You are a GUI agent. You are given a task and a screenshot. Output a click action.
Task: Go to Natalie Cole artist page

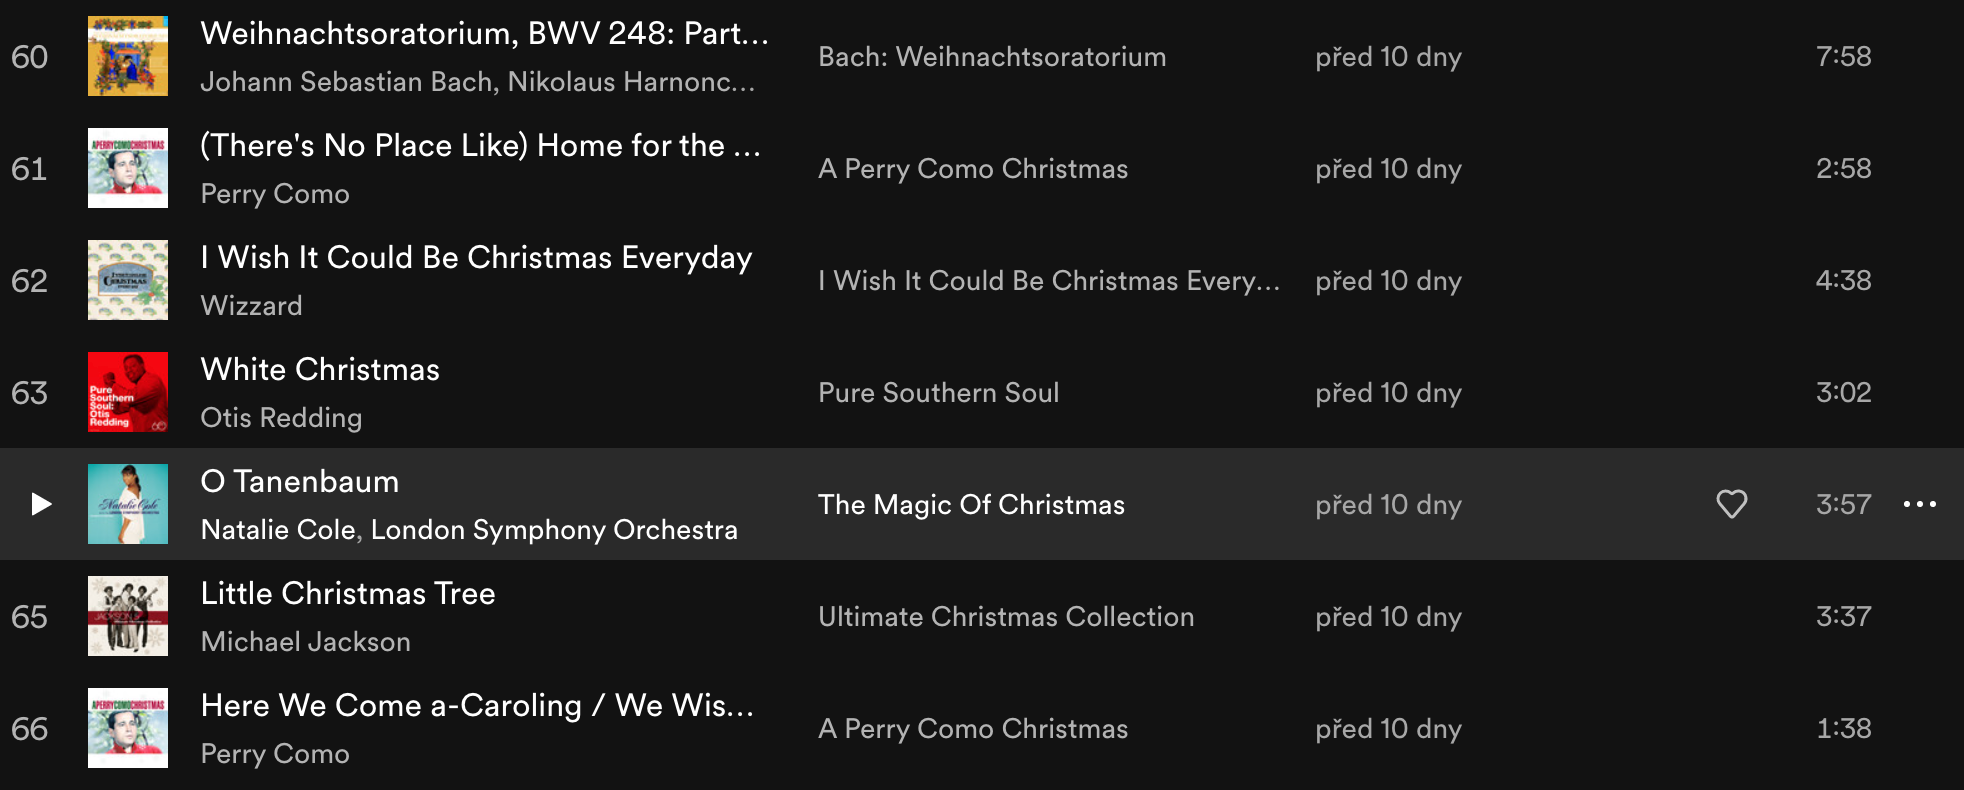278,530
